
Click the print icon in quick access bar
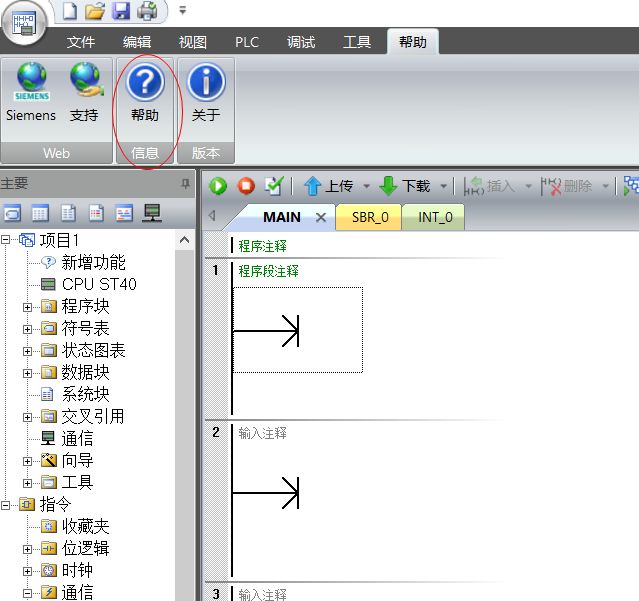147,11
